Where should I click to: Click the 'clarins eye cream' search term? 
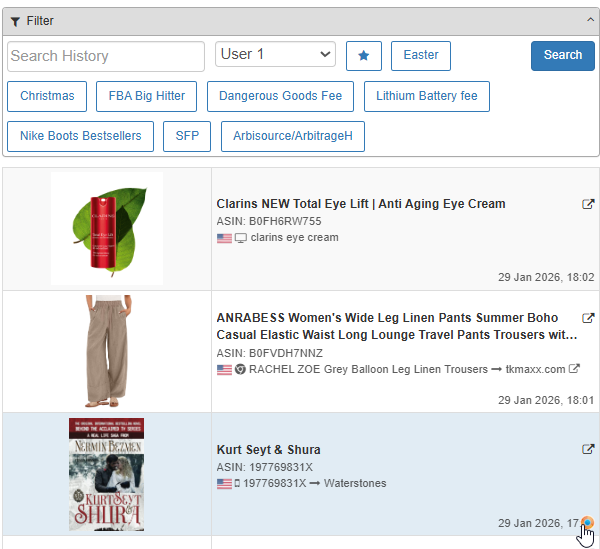pyautogui.click(x=294, y=238)
